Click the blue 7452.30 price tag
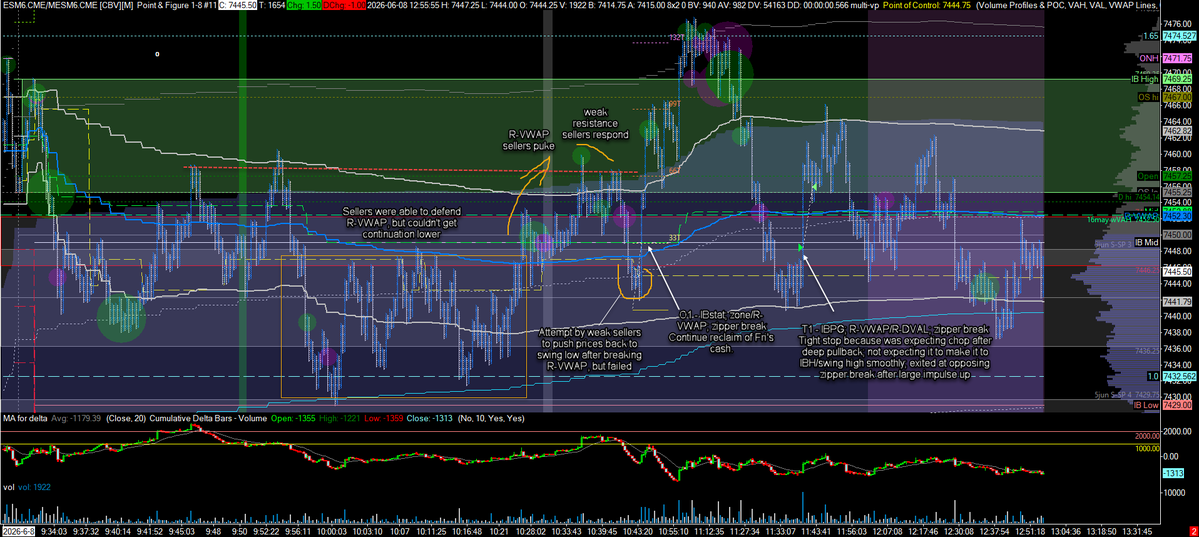1199x537 pixels. [x=1178, y=216]
